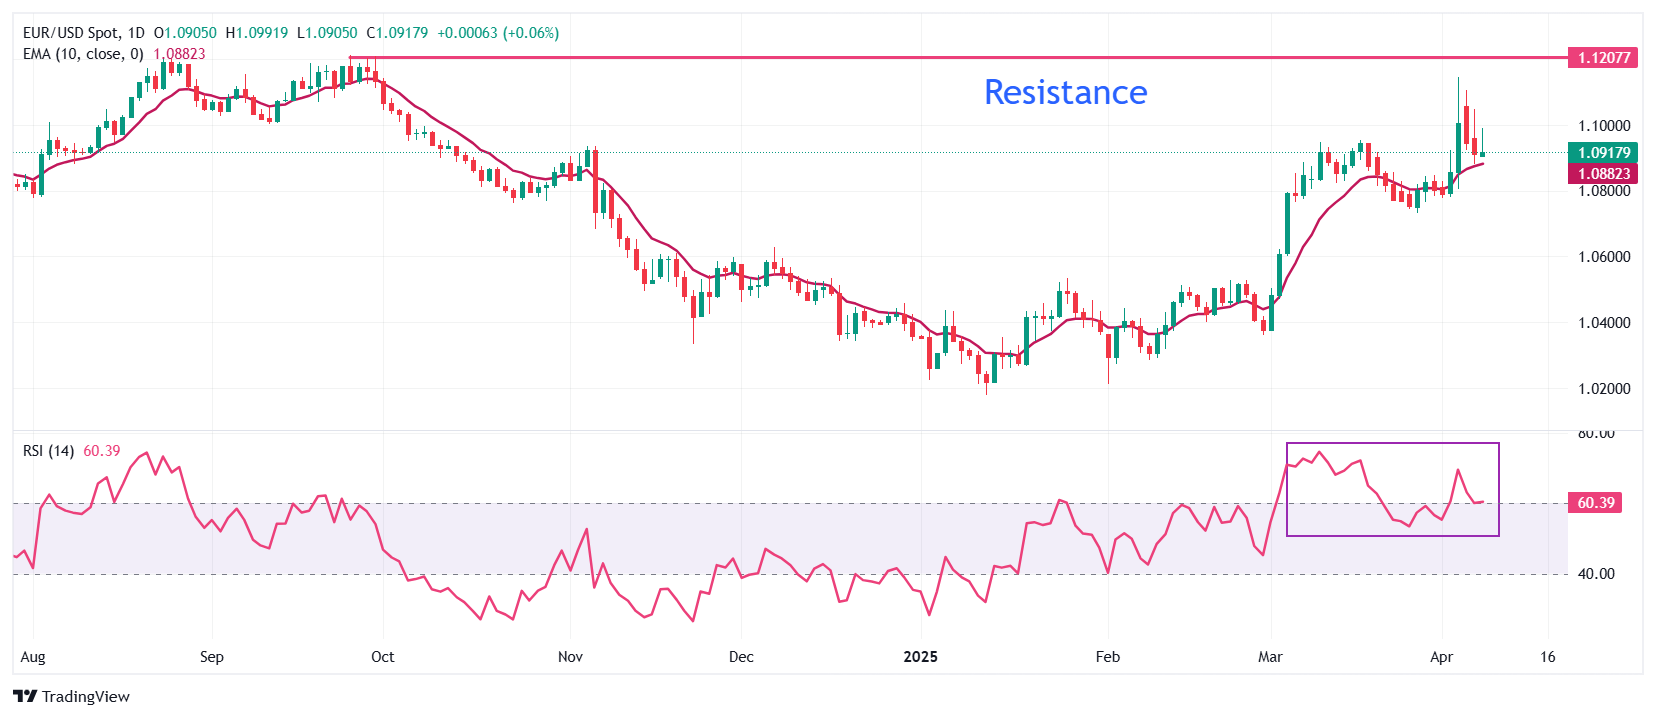Image resolution: width=1656 pixels, height=718 pixels.
Task: Click the 1.12077 resistance price label
Action: coord(1603,58)
